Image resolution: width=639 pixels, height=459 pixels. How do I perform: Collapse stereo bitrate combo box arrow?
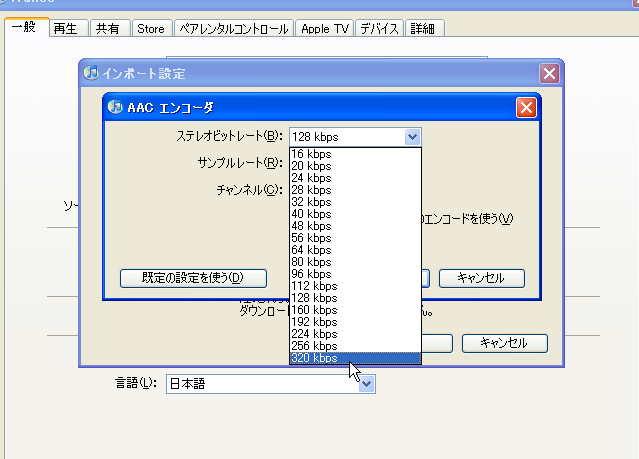pyautogui.click(x=412, y=137)
